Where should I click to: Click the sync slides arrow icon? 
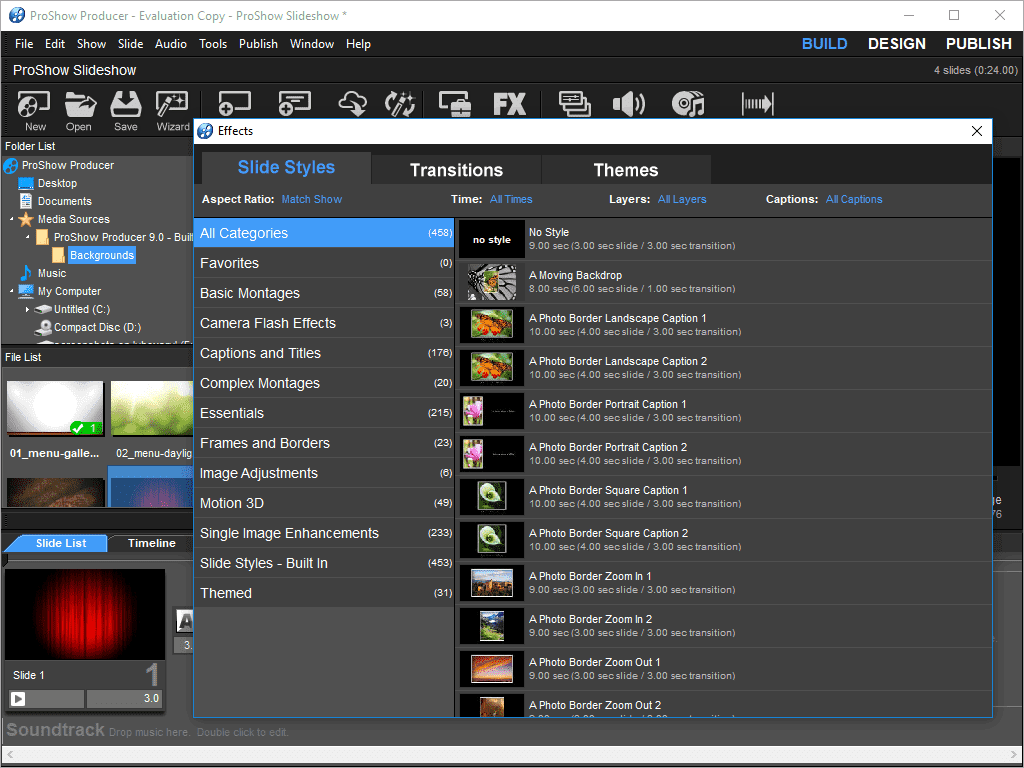pyautogui.click(x=758, y=104)
